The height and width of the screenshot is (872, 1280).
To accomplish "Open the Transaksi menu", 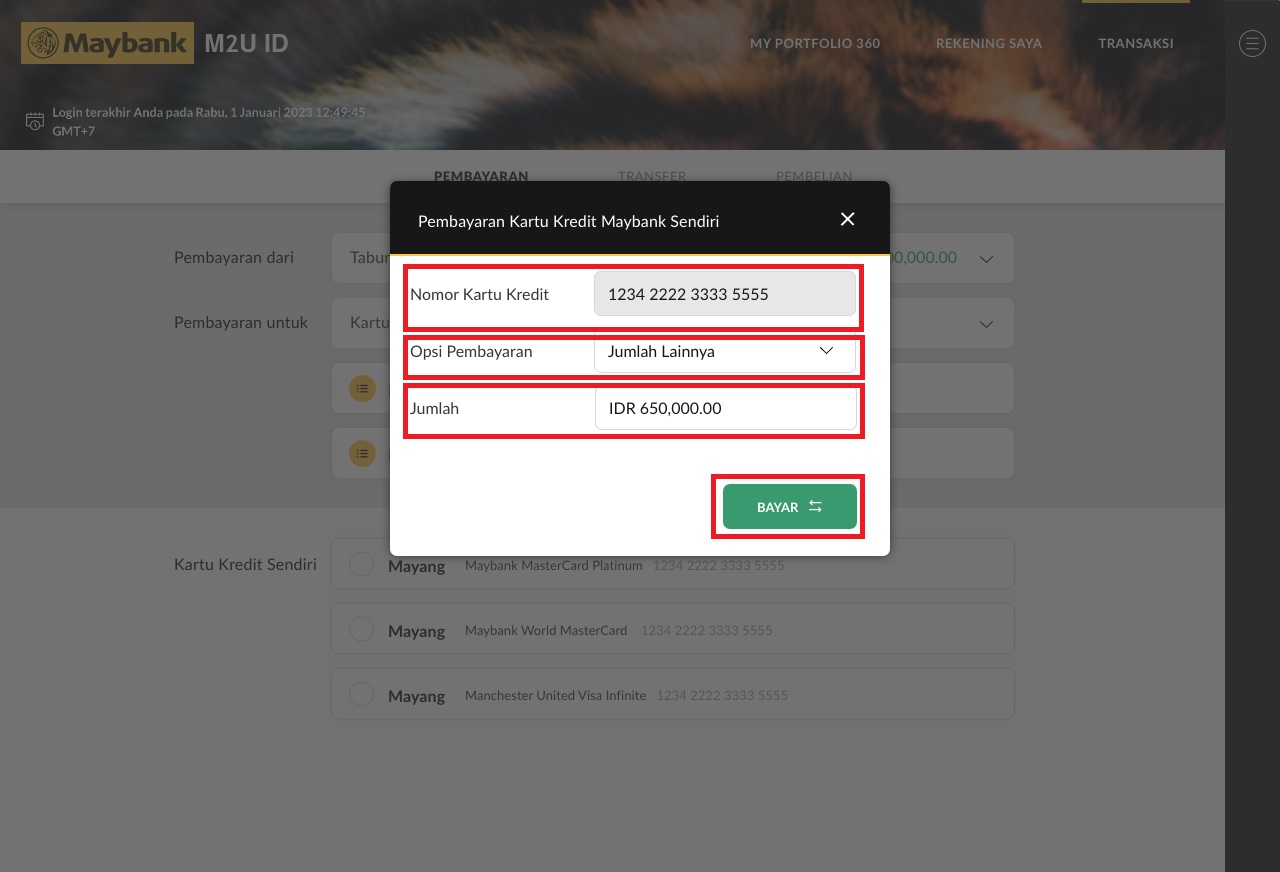I will pos(1135,44).
